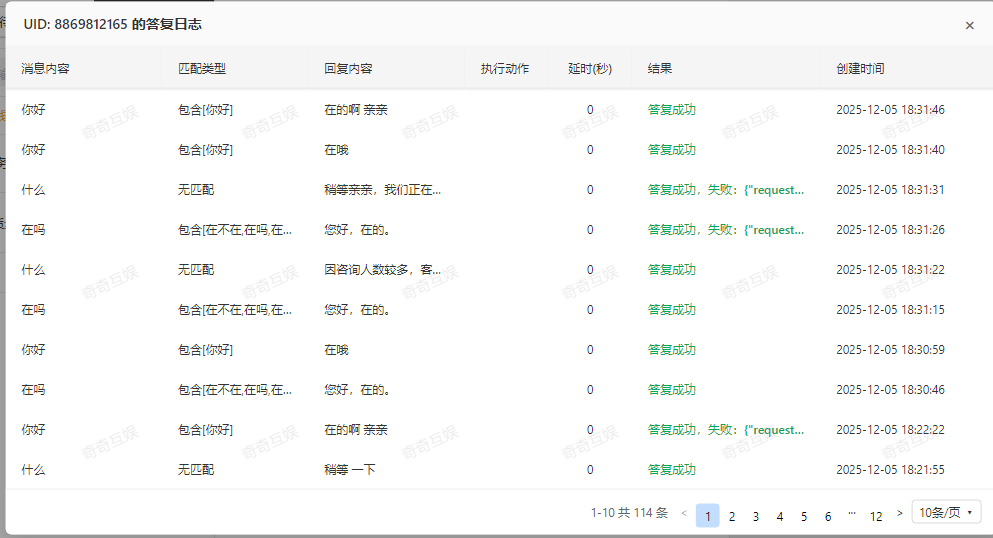Open the 10条/页 page size dropdown
This screenshot has height=538, width=993.
tap(946, 513)
